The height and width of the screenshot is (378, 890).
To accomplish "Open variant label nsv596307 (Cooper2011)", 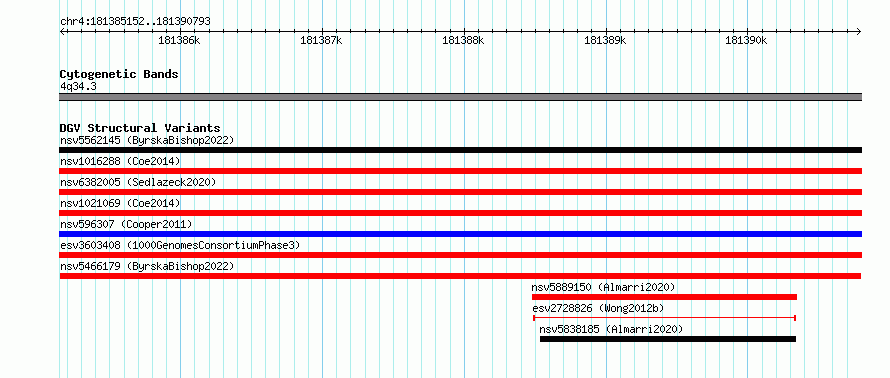I will point(126,224).
